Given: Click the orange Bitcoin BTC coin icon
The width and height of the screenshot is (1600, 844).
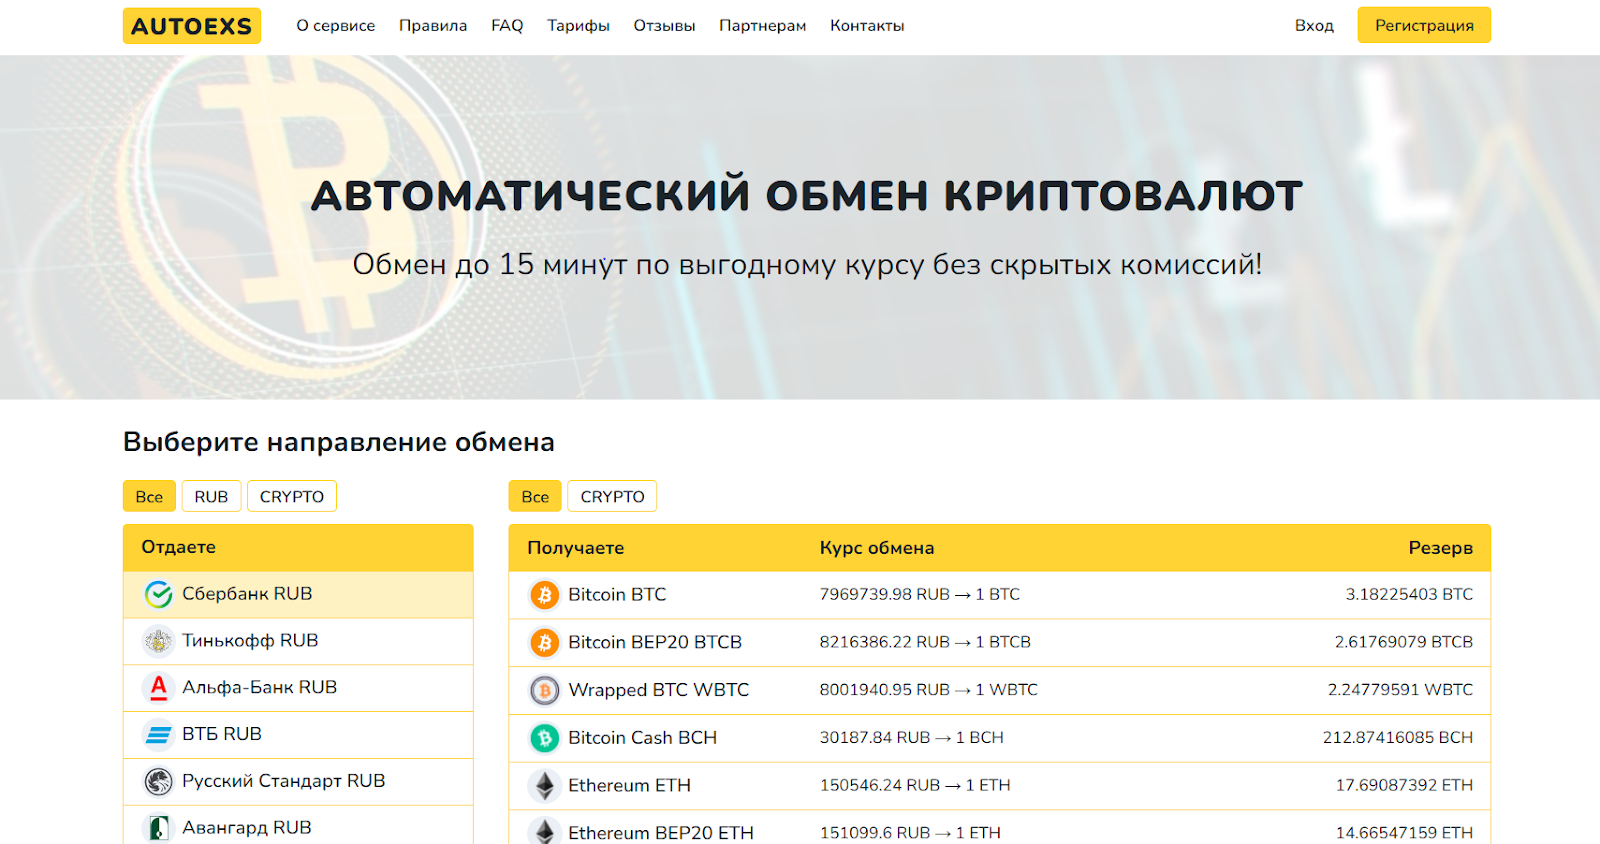Looking at the screenshot, I should point(544,595).
